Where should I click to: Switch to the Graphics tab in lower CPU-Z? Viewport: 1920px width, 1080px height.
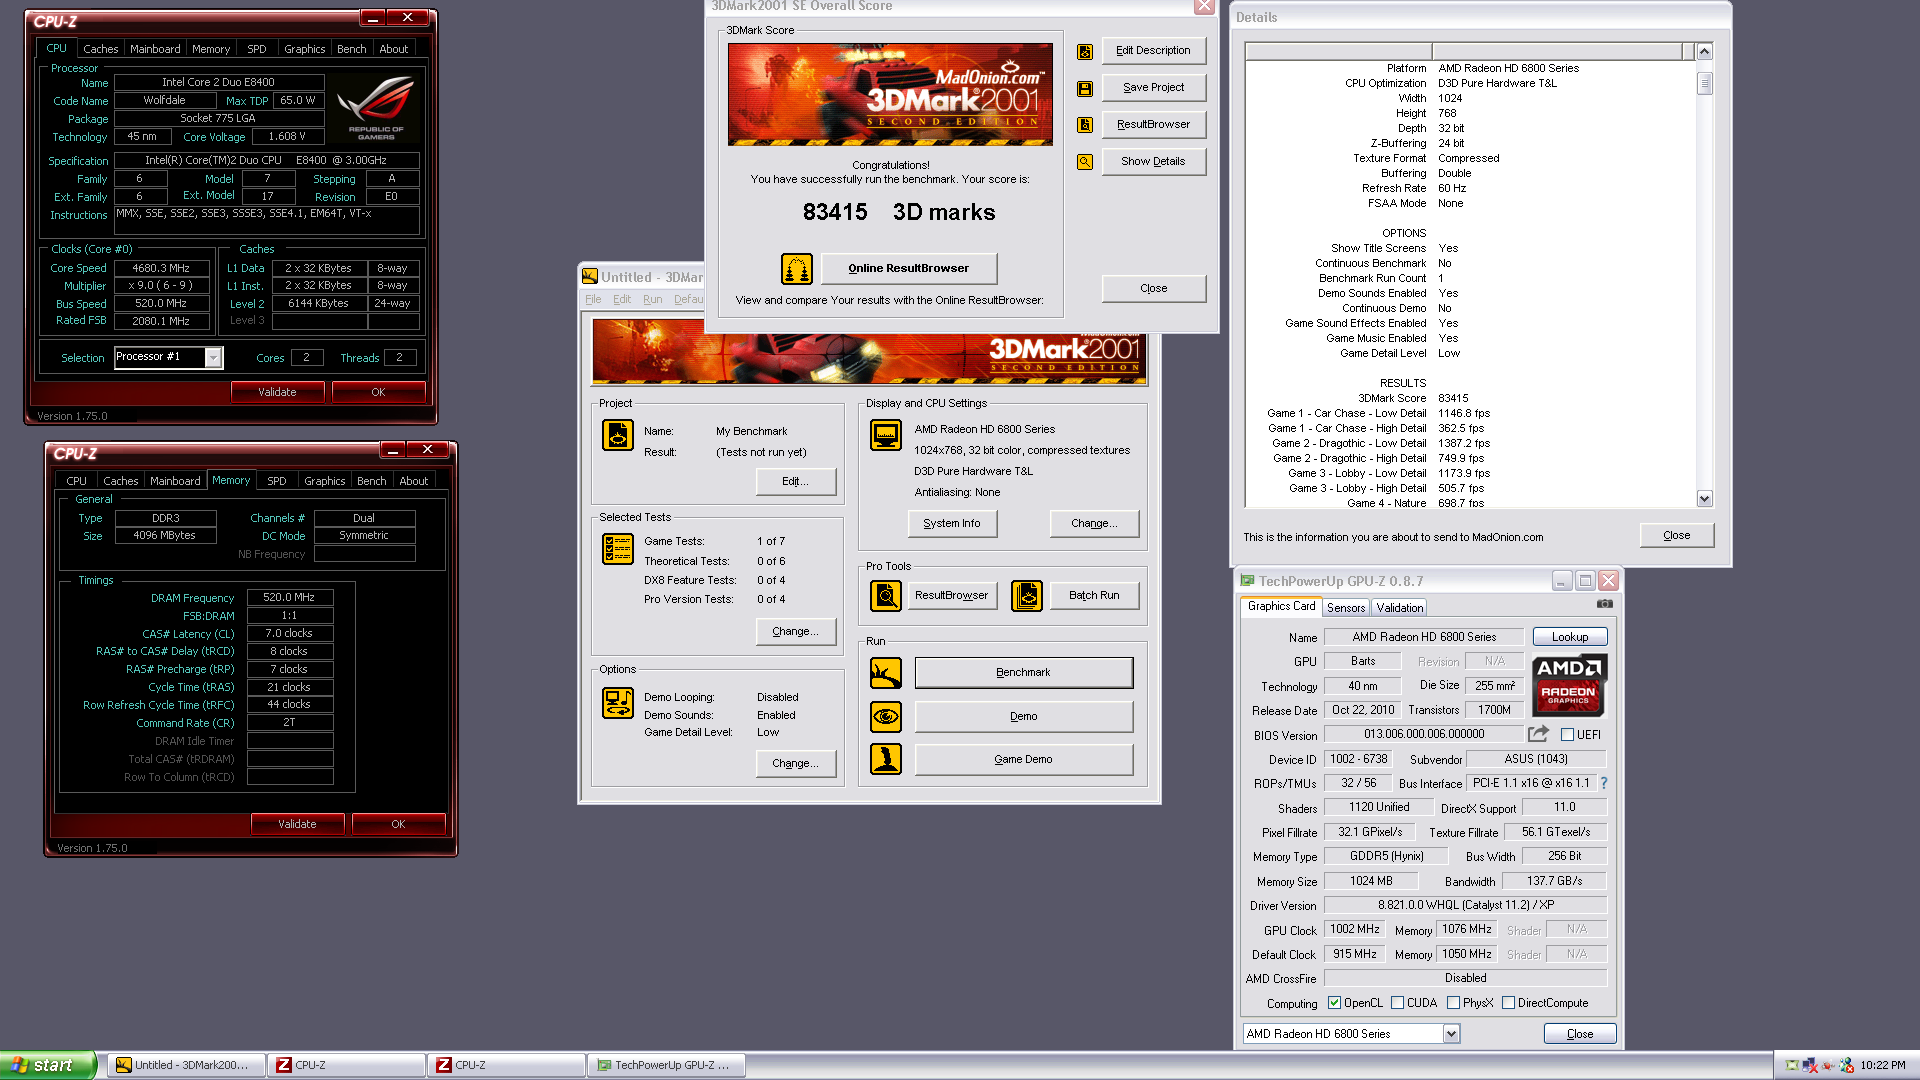[325, 481]
